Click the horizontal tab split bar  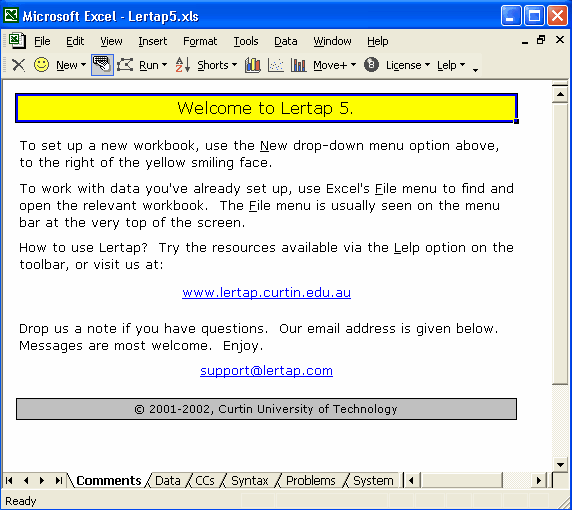pos(403,480)
